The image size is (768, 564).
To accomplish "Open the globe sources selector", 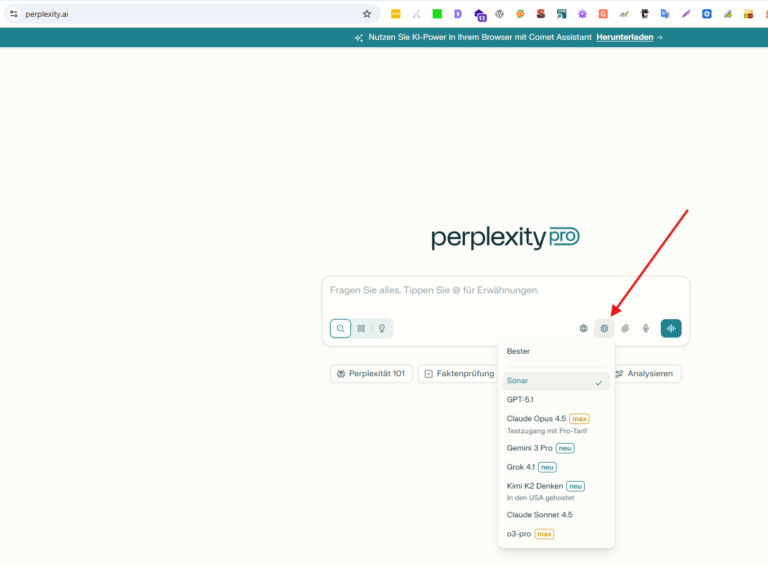I will [x=584, y=328].
